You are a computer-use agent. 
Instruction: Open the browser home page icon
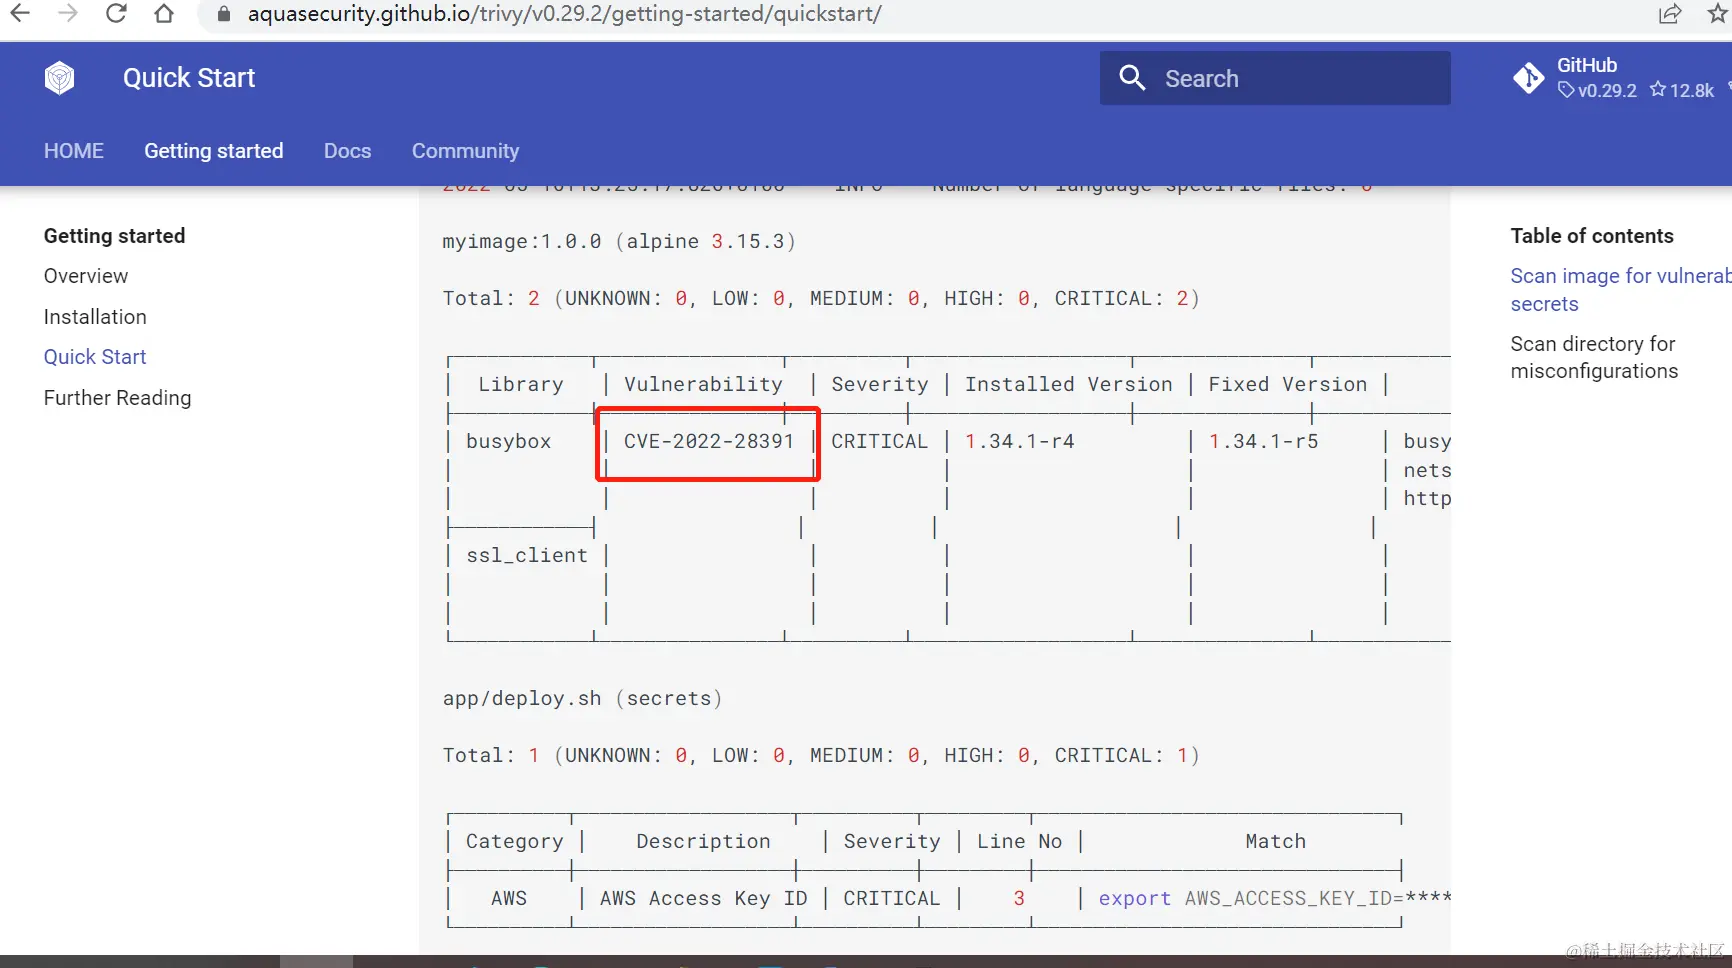[x=164, y=14]
